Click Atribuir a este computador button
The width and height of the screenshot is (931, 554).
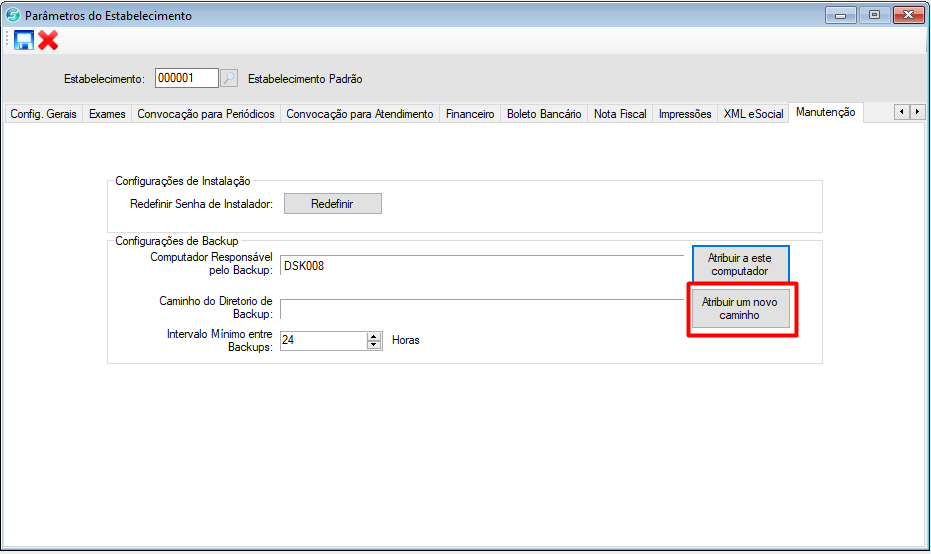pyautogui.click(x=740, y=264)
